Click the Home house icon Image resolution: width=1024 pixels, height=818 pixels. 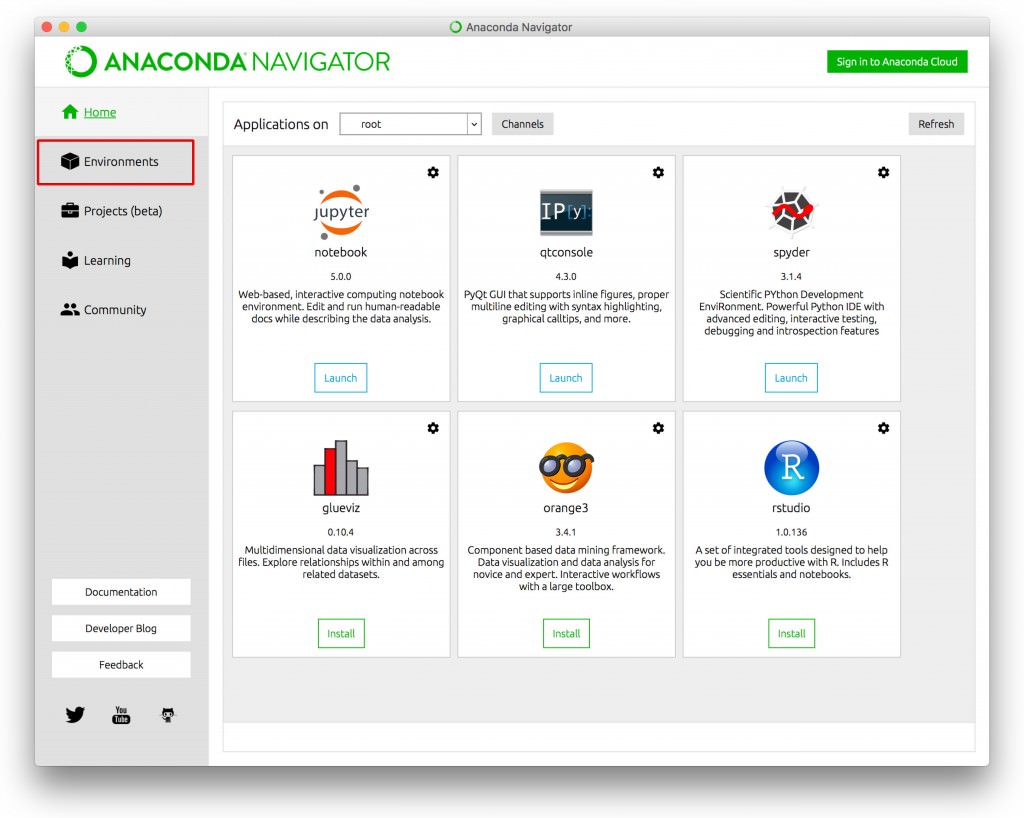(70, 112)
